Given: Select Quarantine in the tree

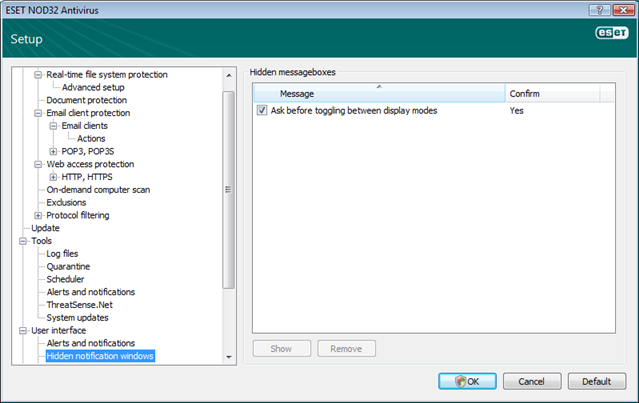Looking at the screenshot, I should (68, 266).
